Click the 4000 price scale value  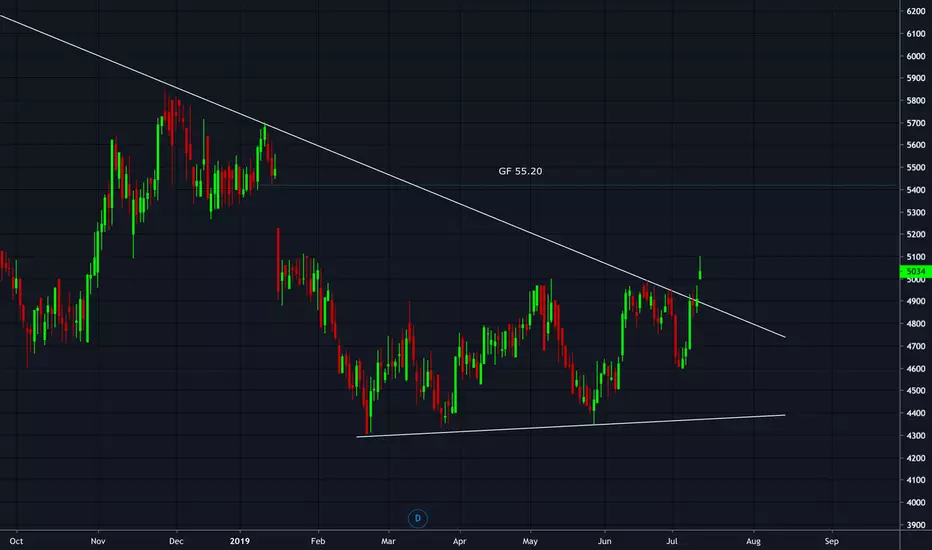click(x=916, y=502)
